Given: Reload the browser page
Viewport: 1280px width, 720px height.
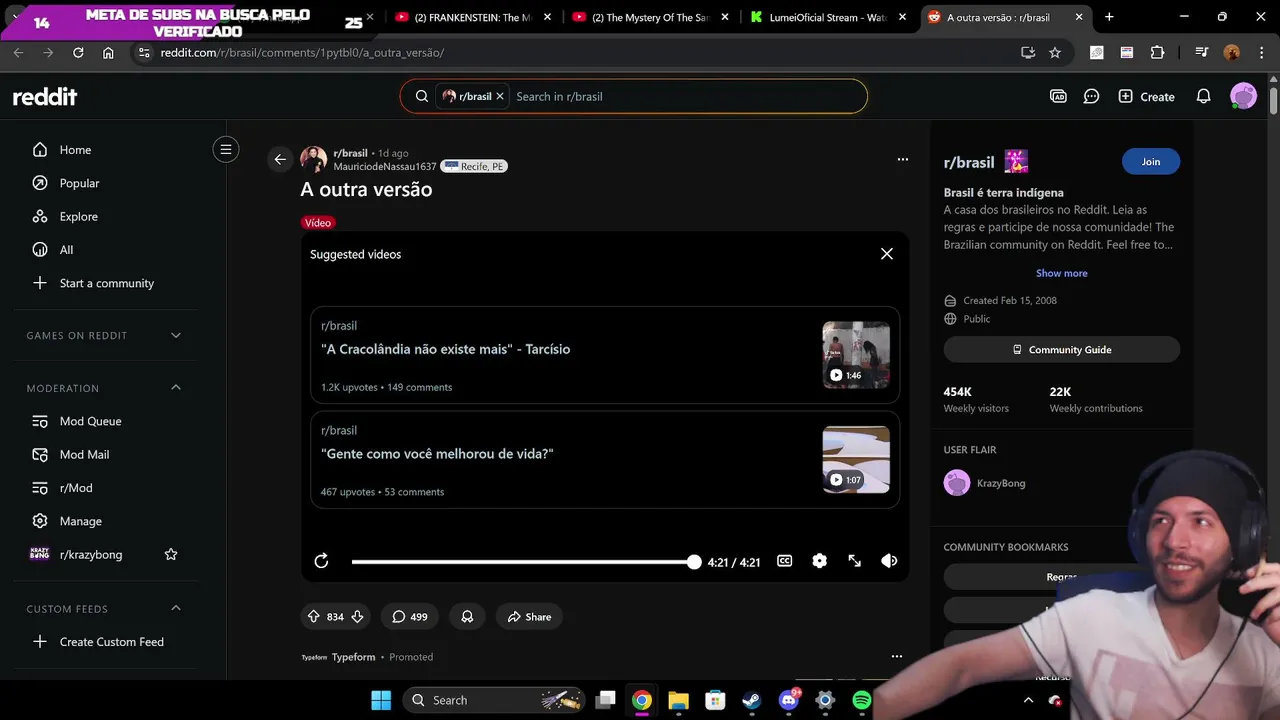Looking at the screenshot, I should (x=78, y=53).
